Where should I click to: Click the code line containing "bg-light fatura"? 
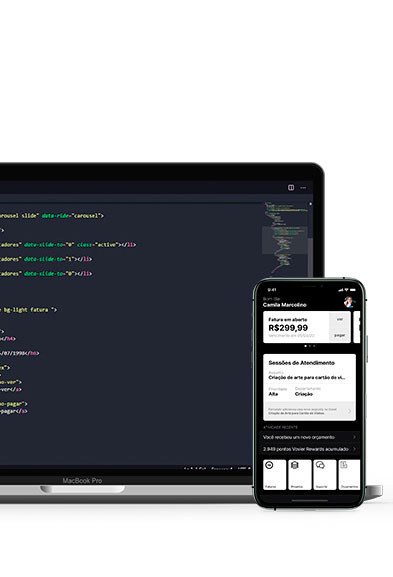(x=28, y=310)
